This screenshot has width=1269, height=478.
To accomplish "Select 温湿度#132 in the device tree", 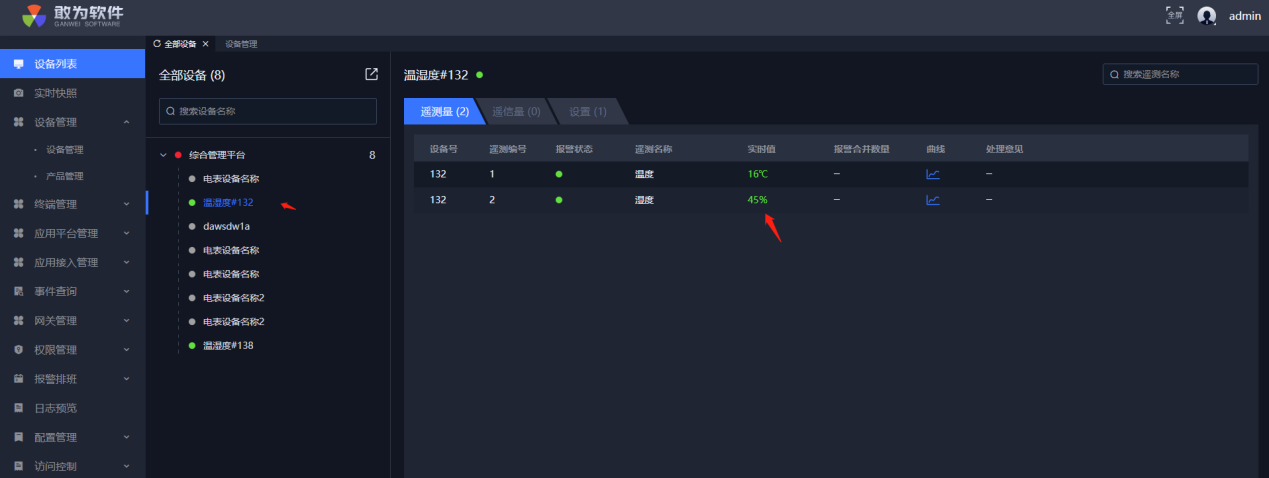I will [x=228, y=202].
